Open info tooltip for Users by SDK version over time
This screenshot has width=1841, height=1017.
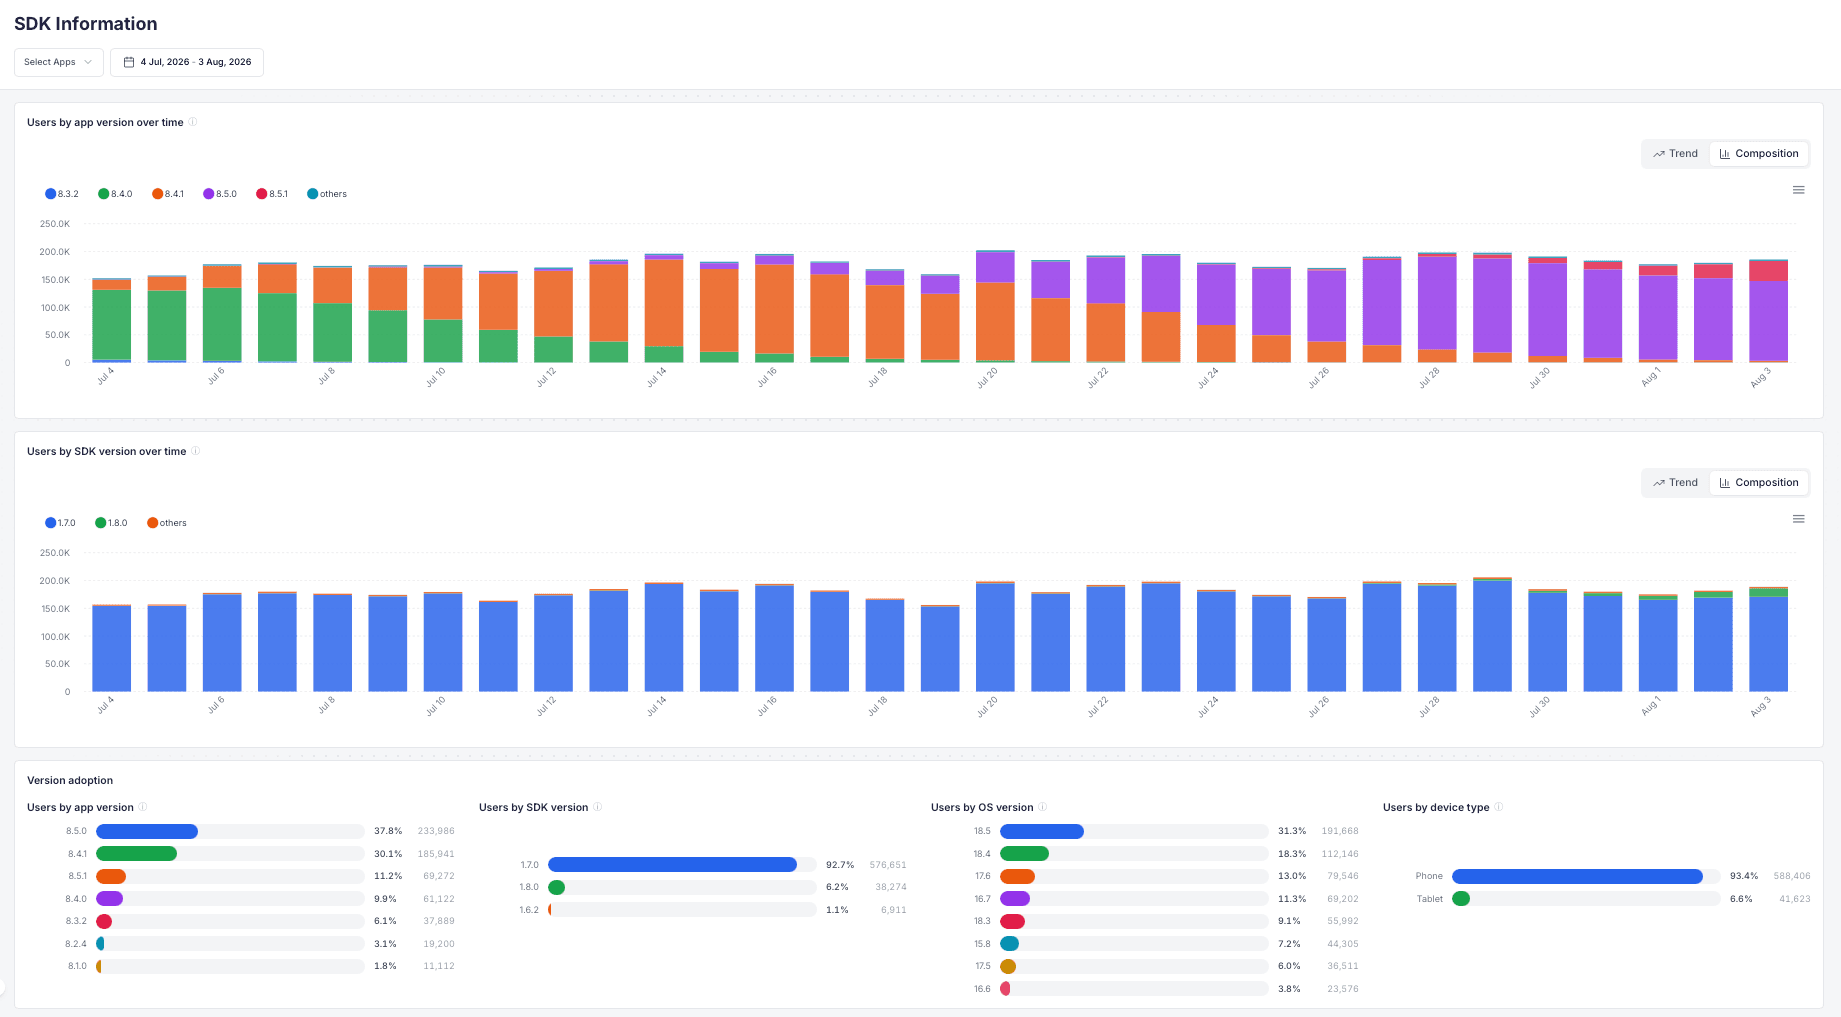click(x=196, y=451)
